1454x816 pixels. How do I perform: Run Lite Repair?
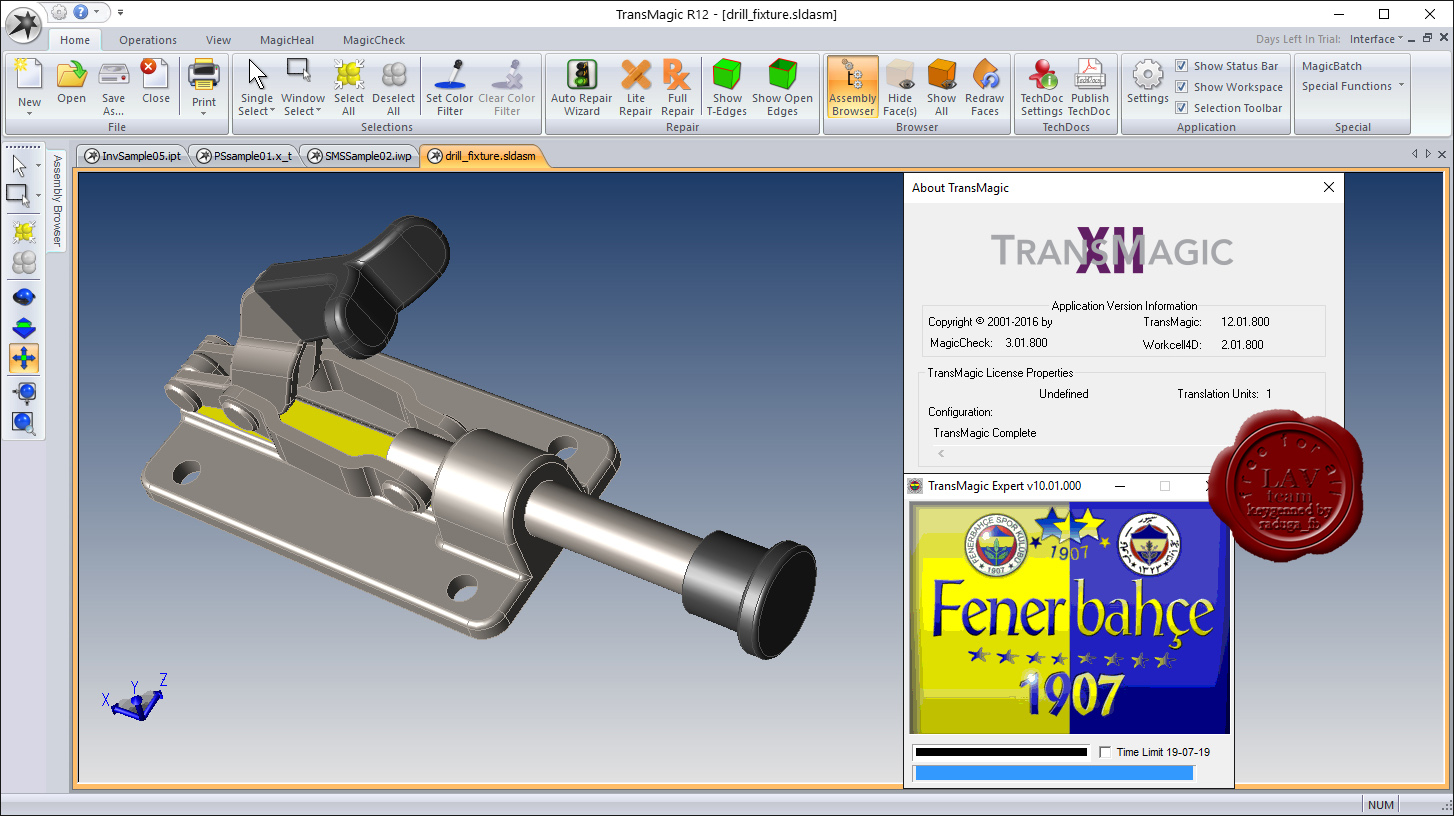pos(636,87)
